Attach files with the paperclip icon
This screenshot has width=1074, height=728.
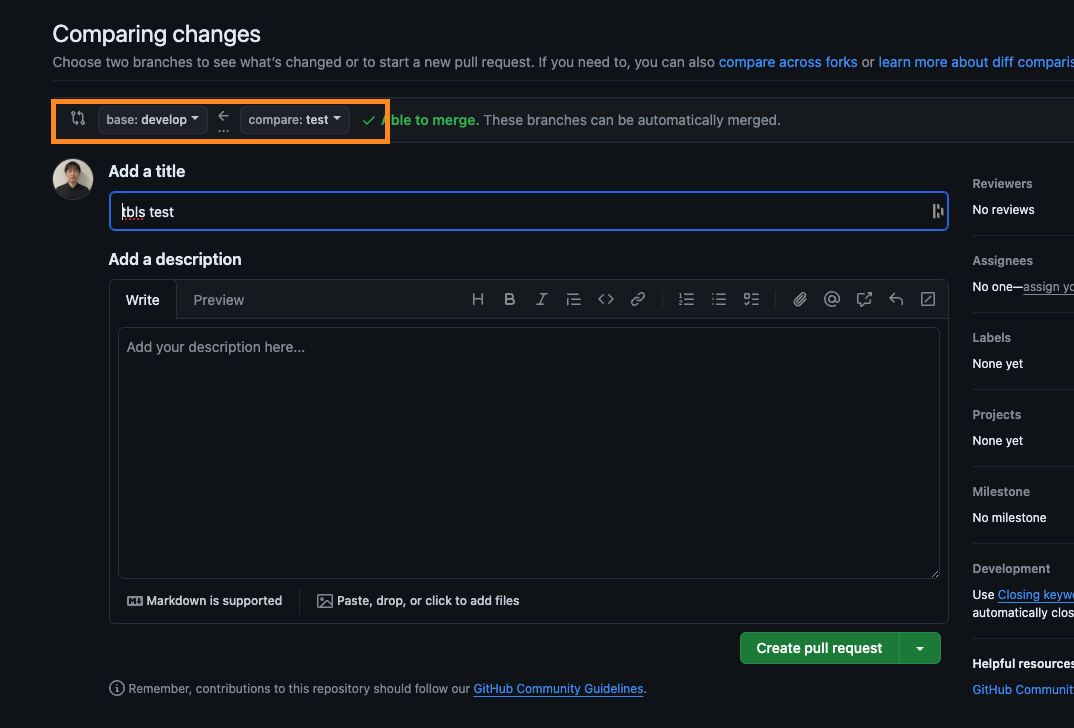point(799,299)
